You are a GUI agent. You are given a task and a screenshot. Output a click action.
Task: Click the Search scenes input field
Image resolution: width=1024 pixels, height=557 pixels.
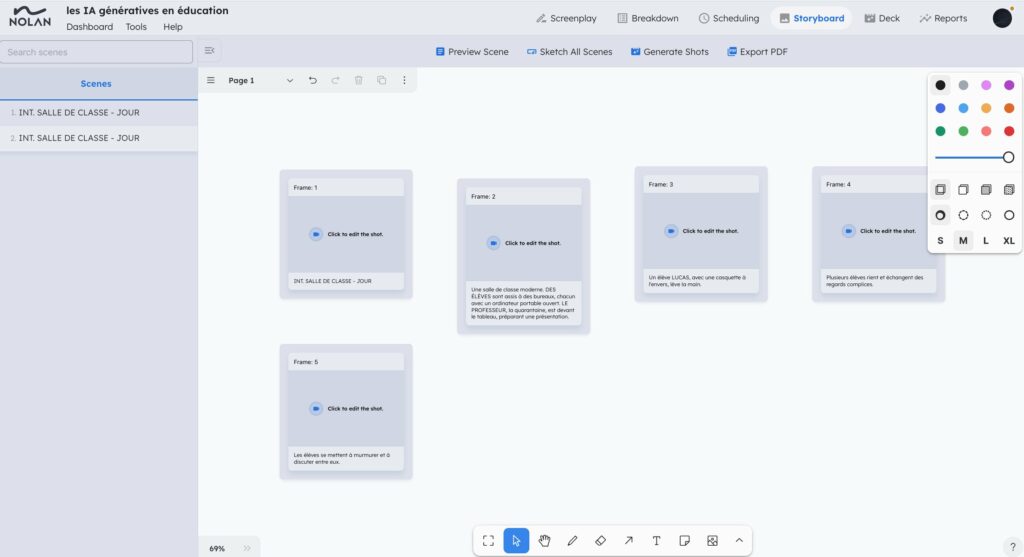[96, 52]
